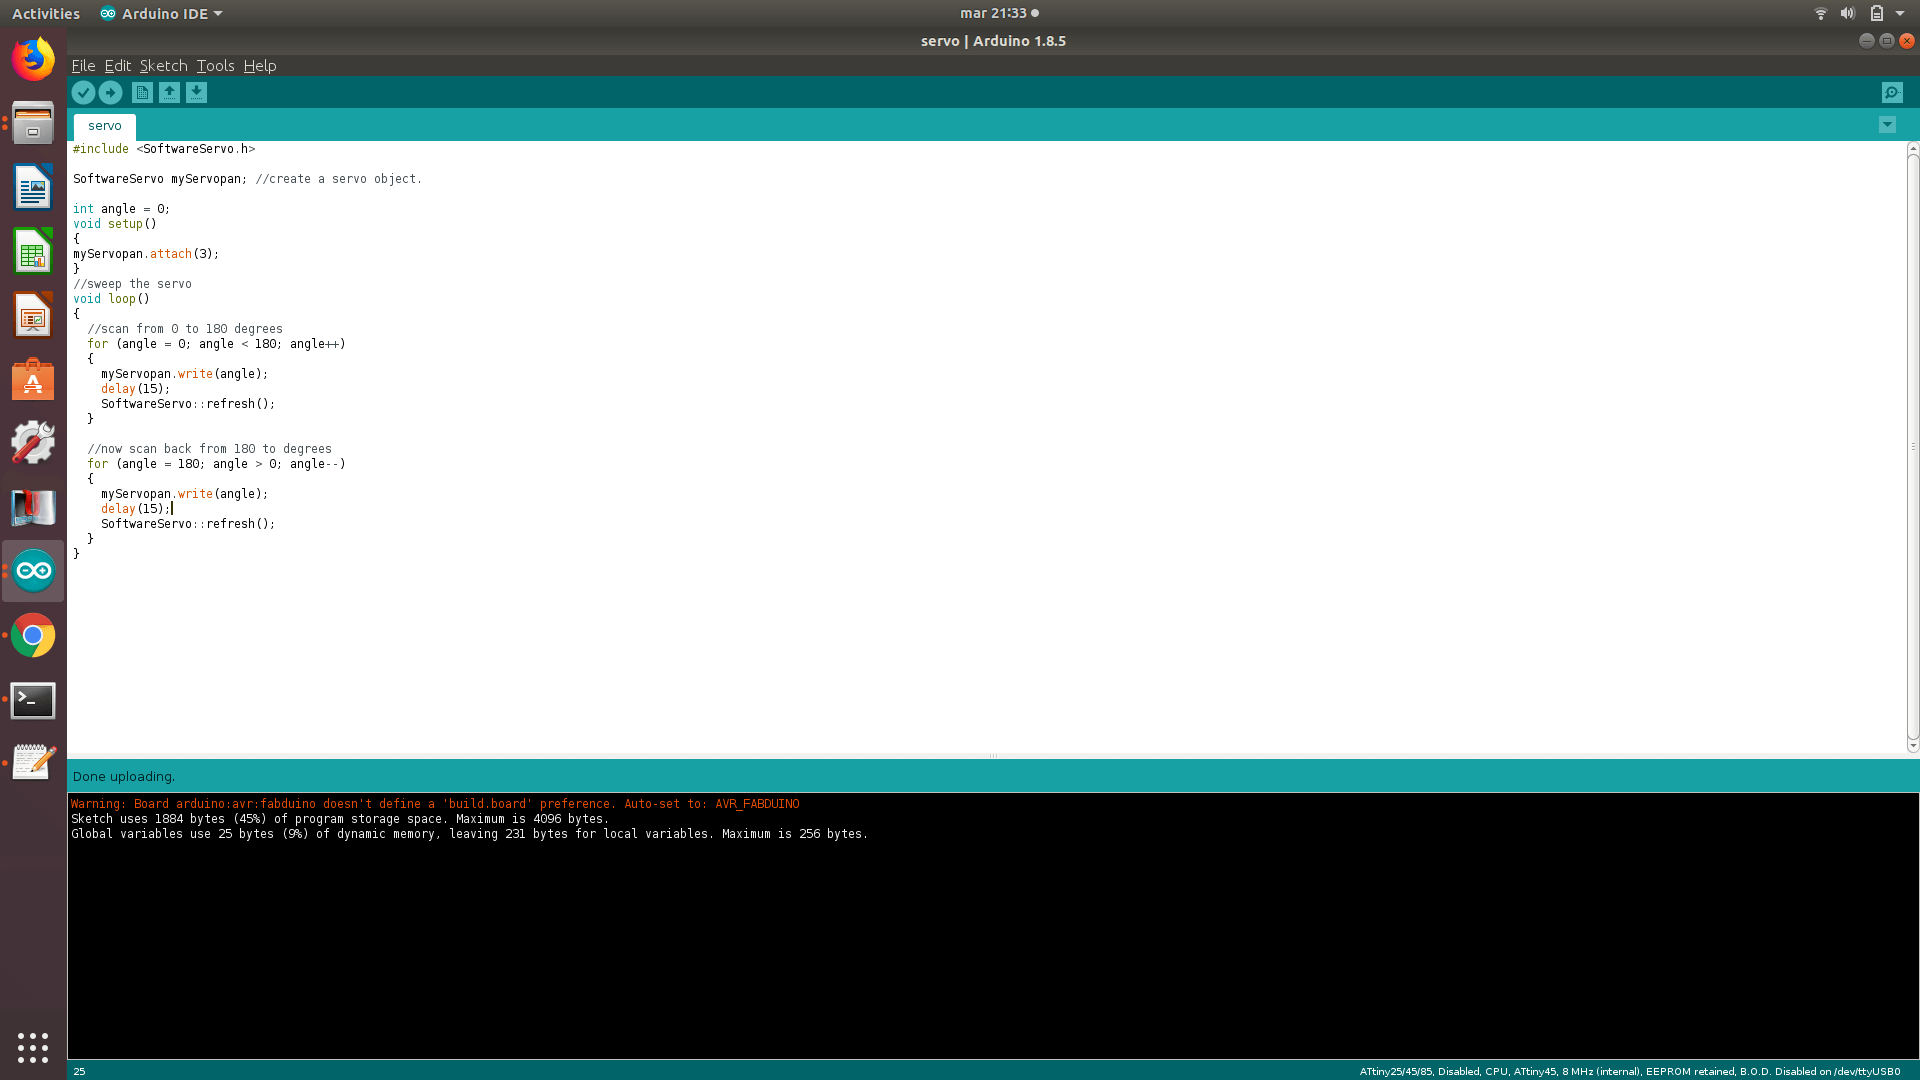Open the Terminal dock icon
Screen dimensions: 1920x1080
33,701
